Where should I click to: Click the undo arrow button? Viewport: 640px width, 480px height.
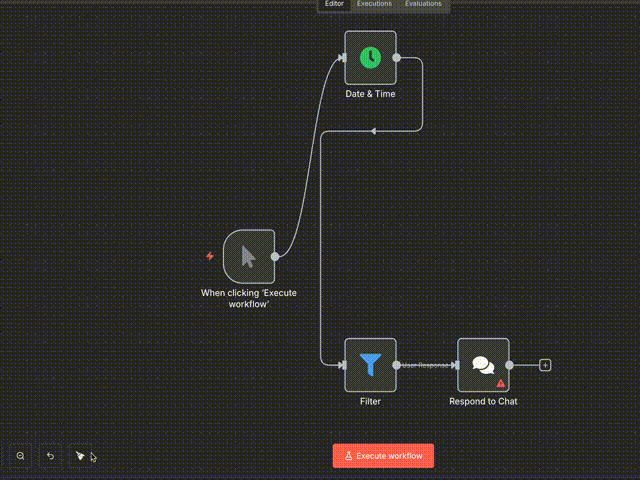50,456
